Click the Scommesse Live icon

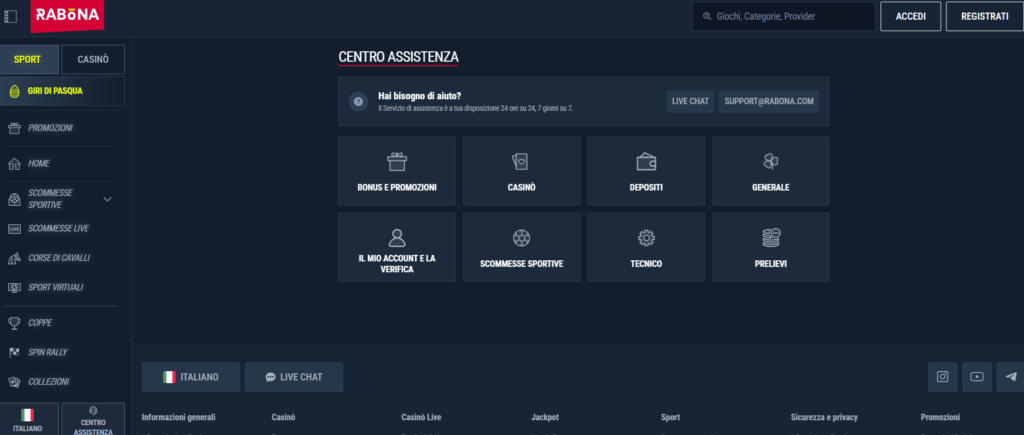pos(14,229)
